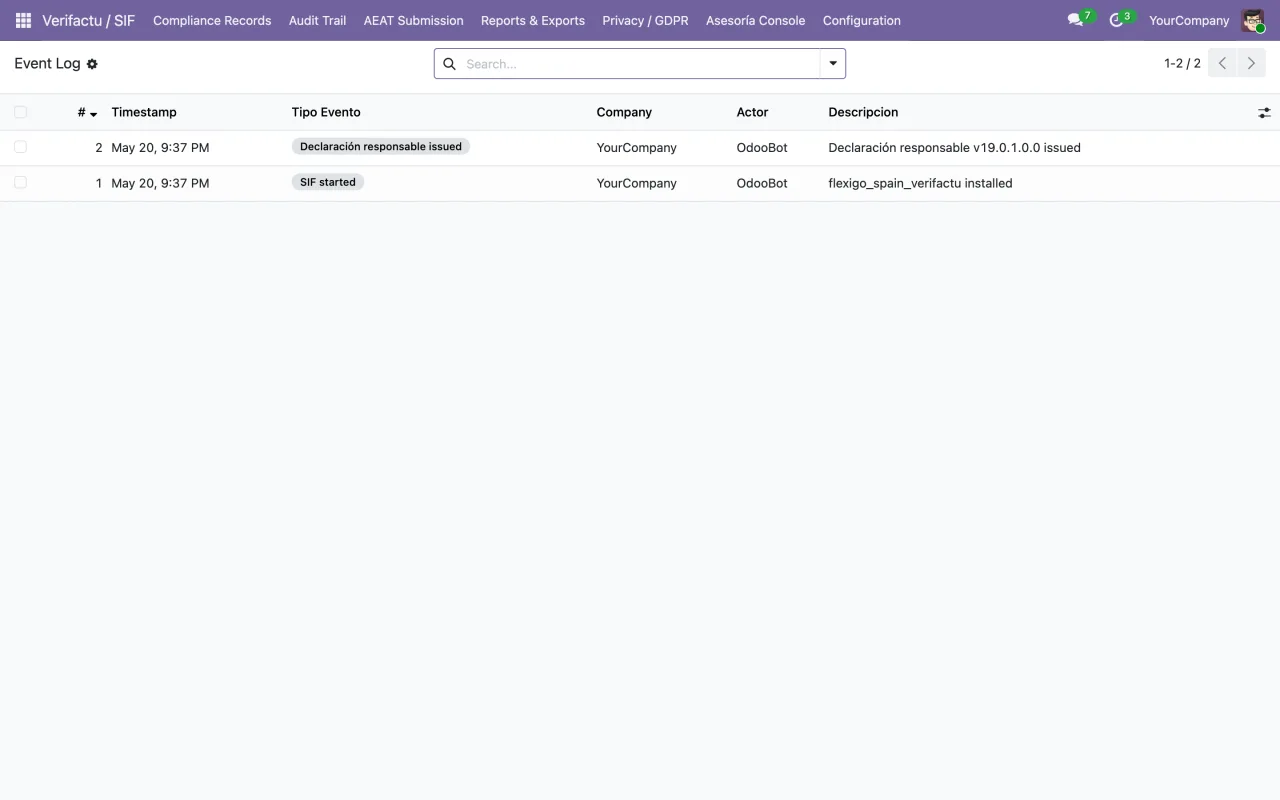Open the conversations chat icon
The width and height of the screenshot is (1280, 800).
click(1076, 20)
